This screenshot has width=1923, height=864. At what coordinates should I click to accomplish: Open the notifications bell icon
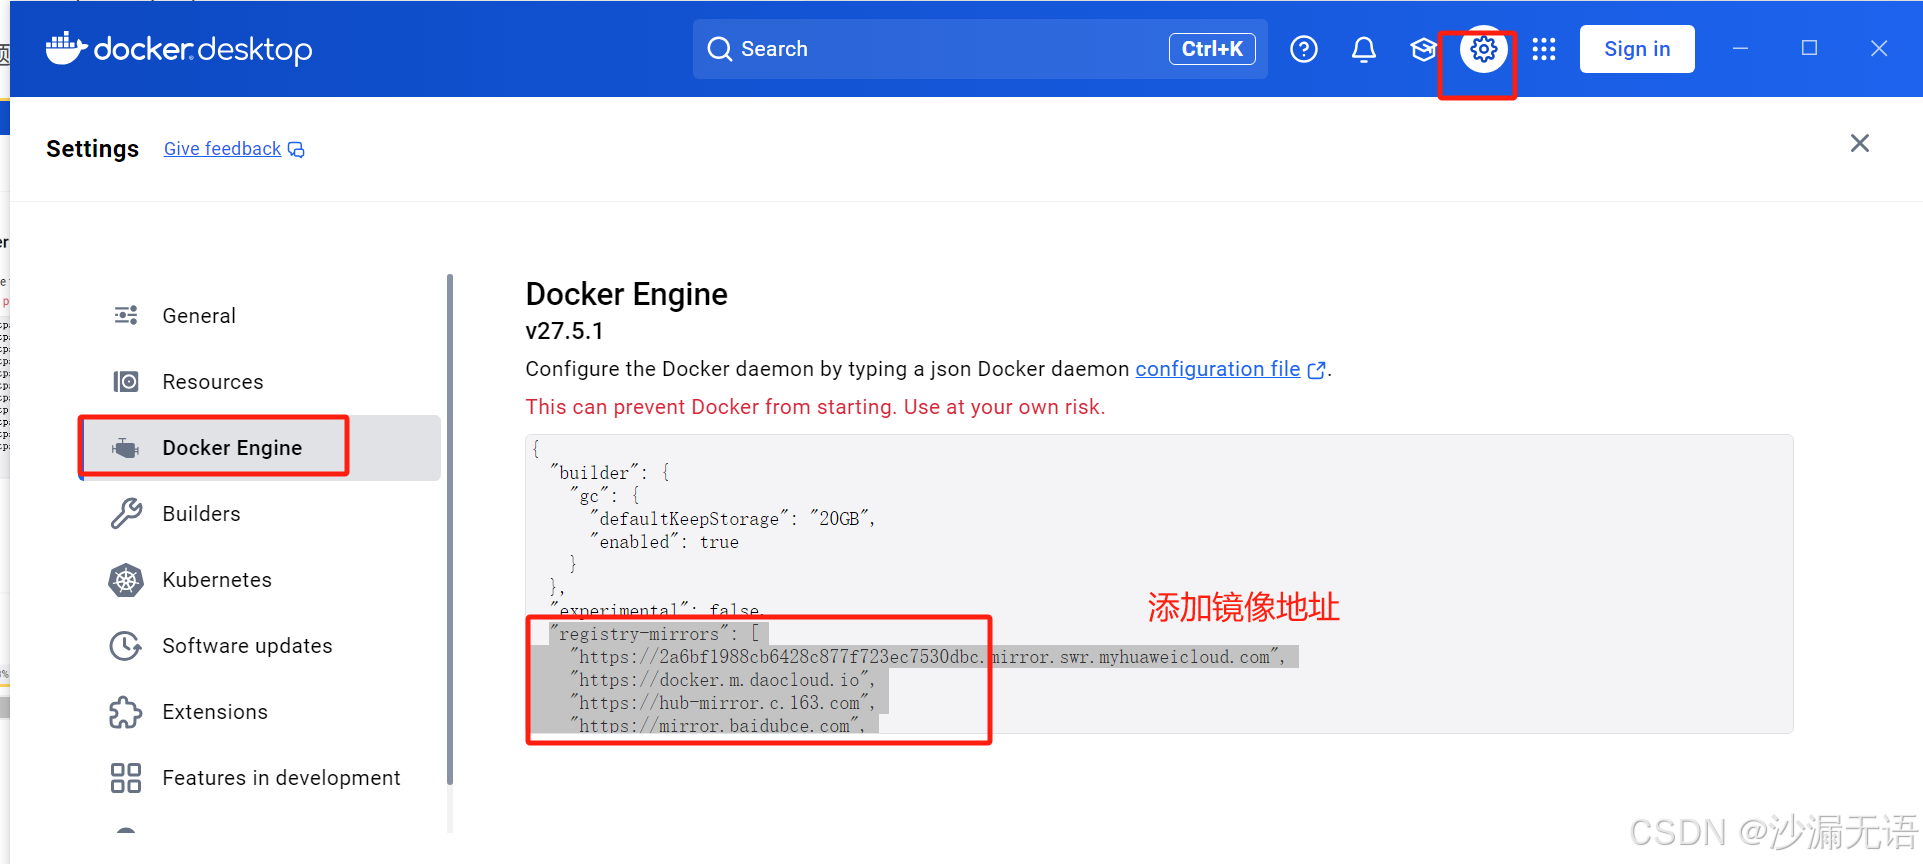coord(1364,49)
